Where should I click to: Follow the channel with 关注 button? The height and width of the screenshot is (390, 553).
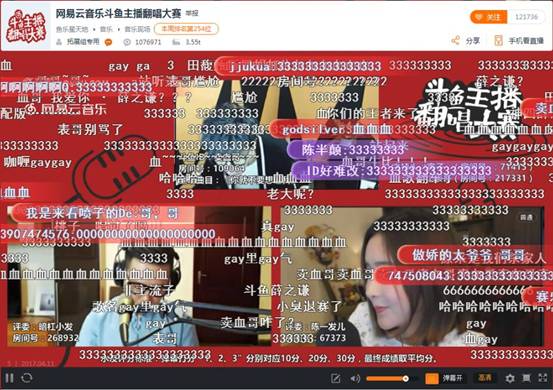pyautogui.click(x=488, y=17)
